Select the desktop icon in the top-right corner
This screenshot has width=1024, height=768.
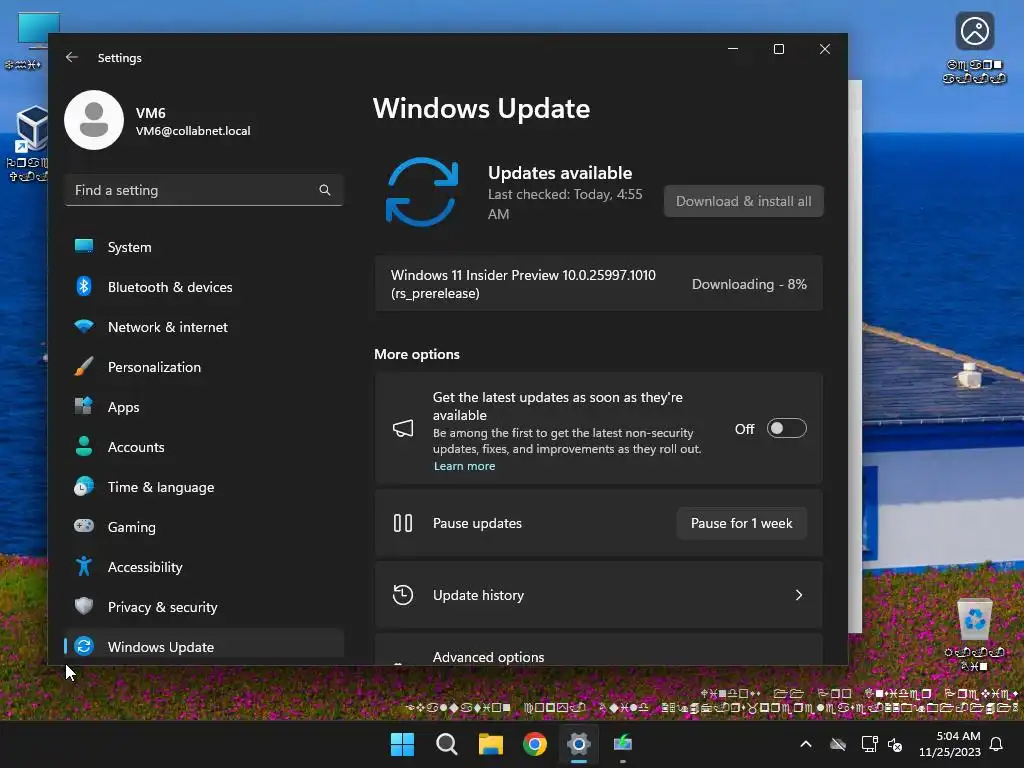coord(974,48)
